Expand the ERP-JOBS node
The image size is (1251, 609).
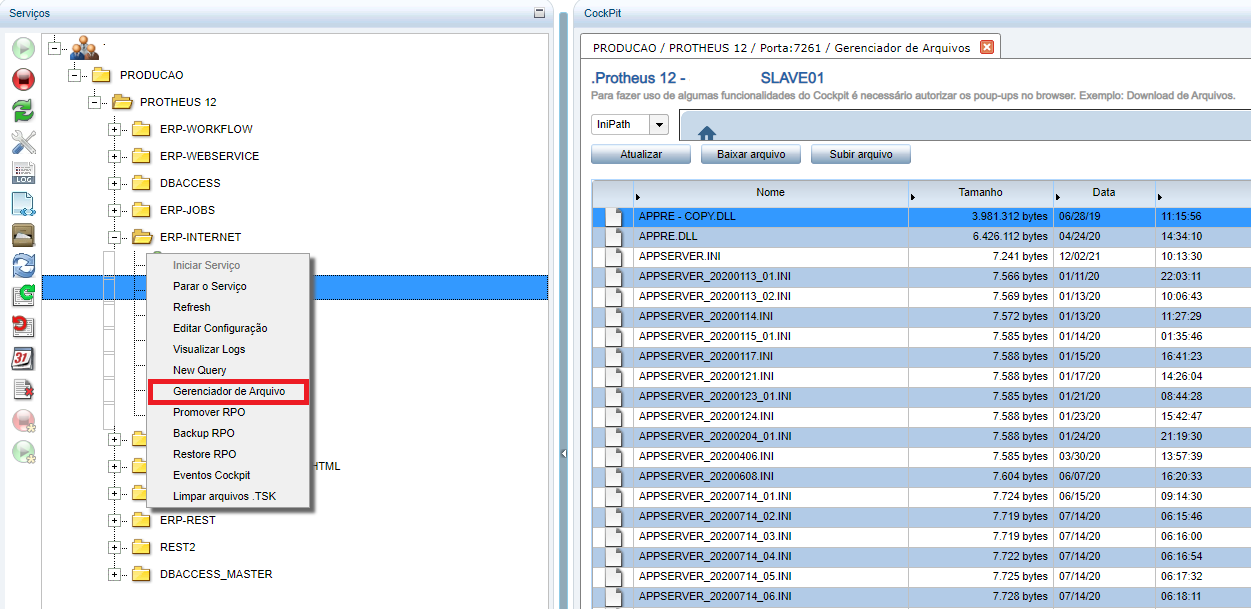click(x=114, y=210)
